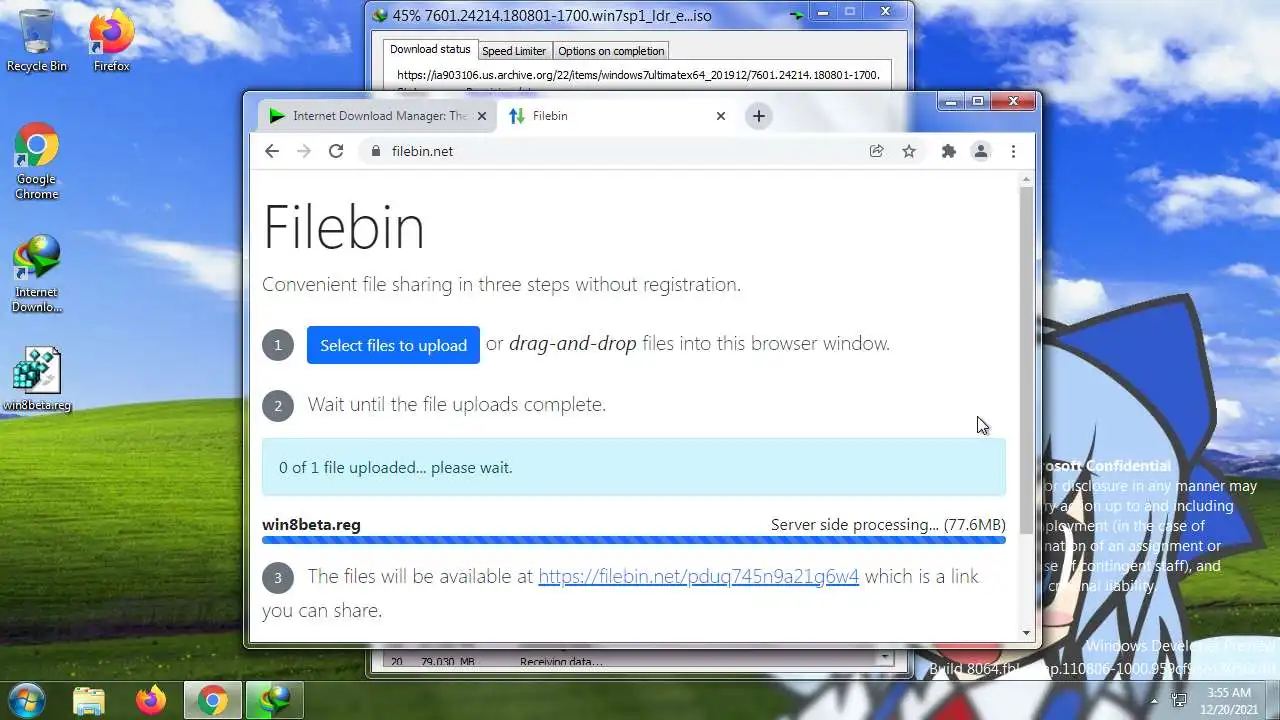Go back using Chrome's back arrow
The image size is (1280, 720).
click(x=272, y=151)
